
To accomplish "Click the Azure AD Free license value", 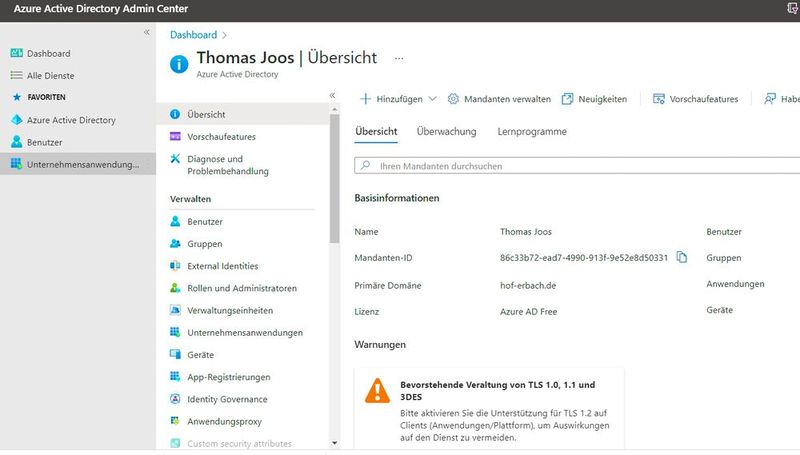I will click(529, 311).
